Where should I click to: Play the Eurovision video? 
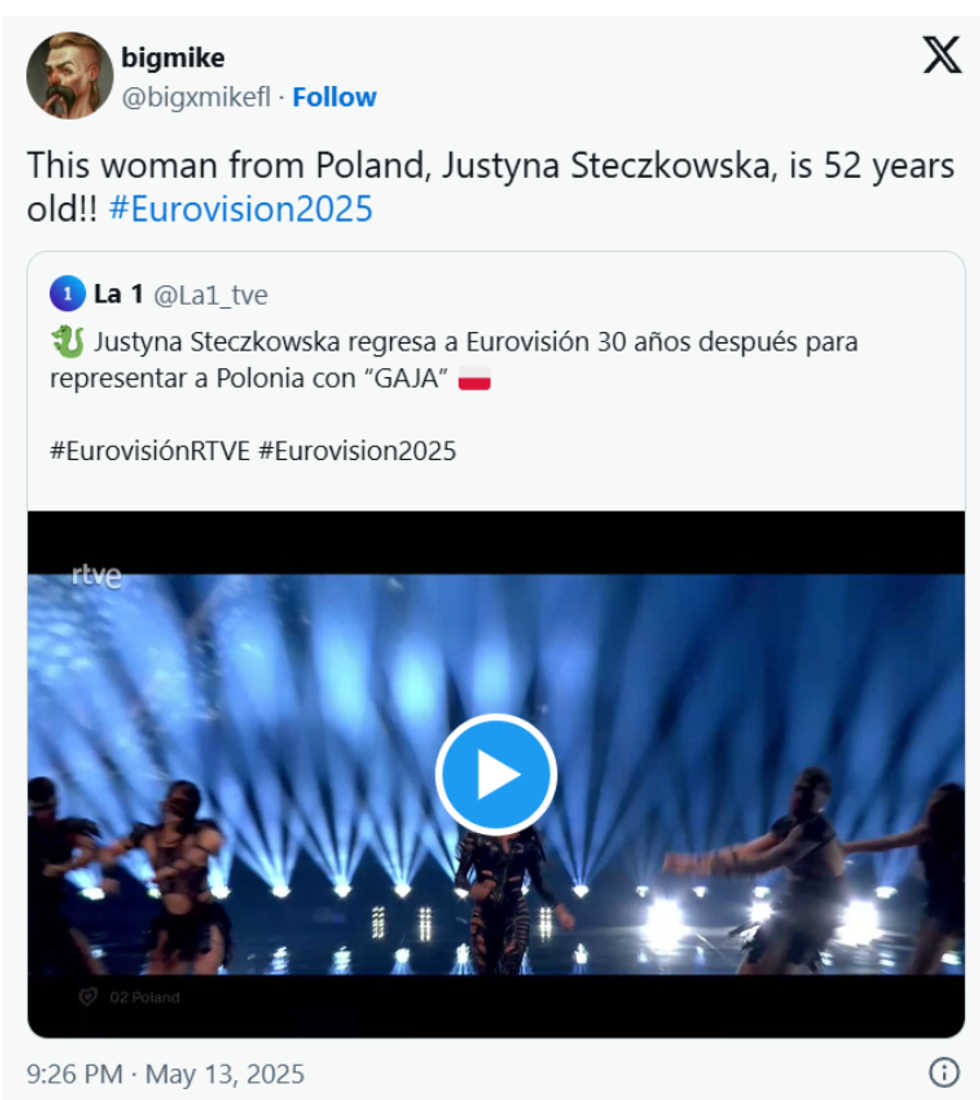pyautogui.click(x=496, y=773)
